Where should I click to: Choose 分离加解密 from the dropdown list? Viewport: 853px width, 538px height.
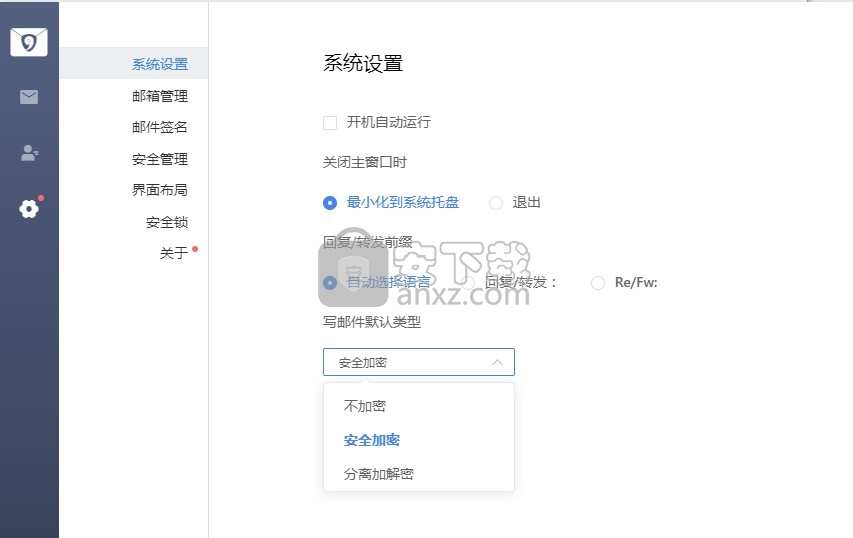[419, 474]
